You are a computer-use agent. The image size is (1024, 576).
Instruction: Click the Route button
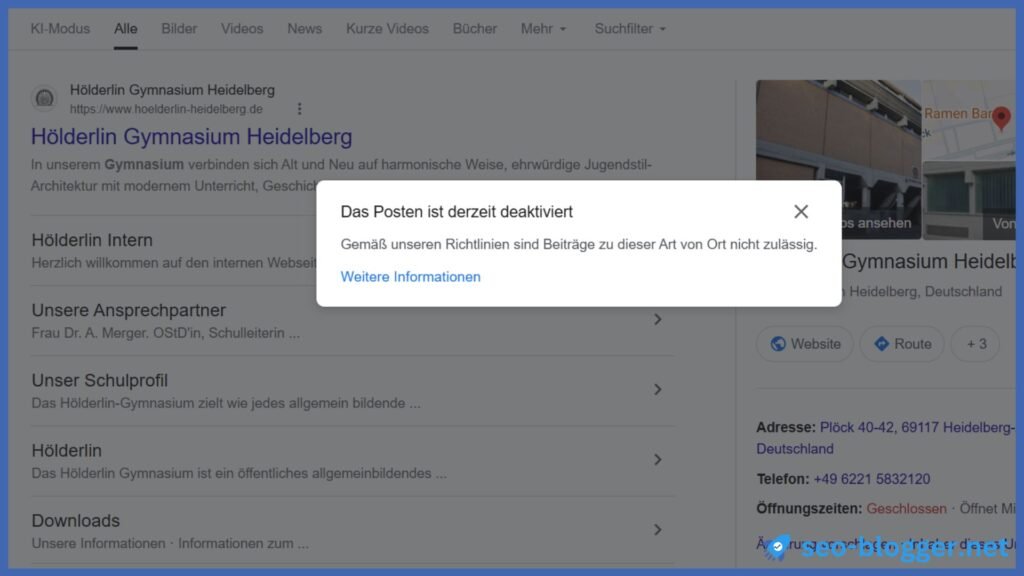coord(902,344)
